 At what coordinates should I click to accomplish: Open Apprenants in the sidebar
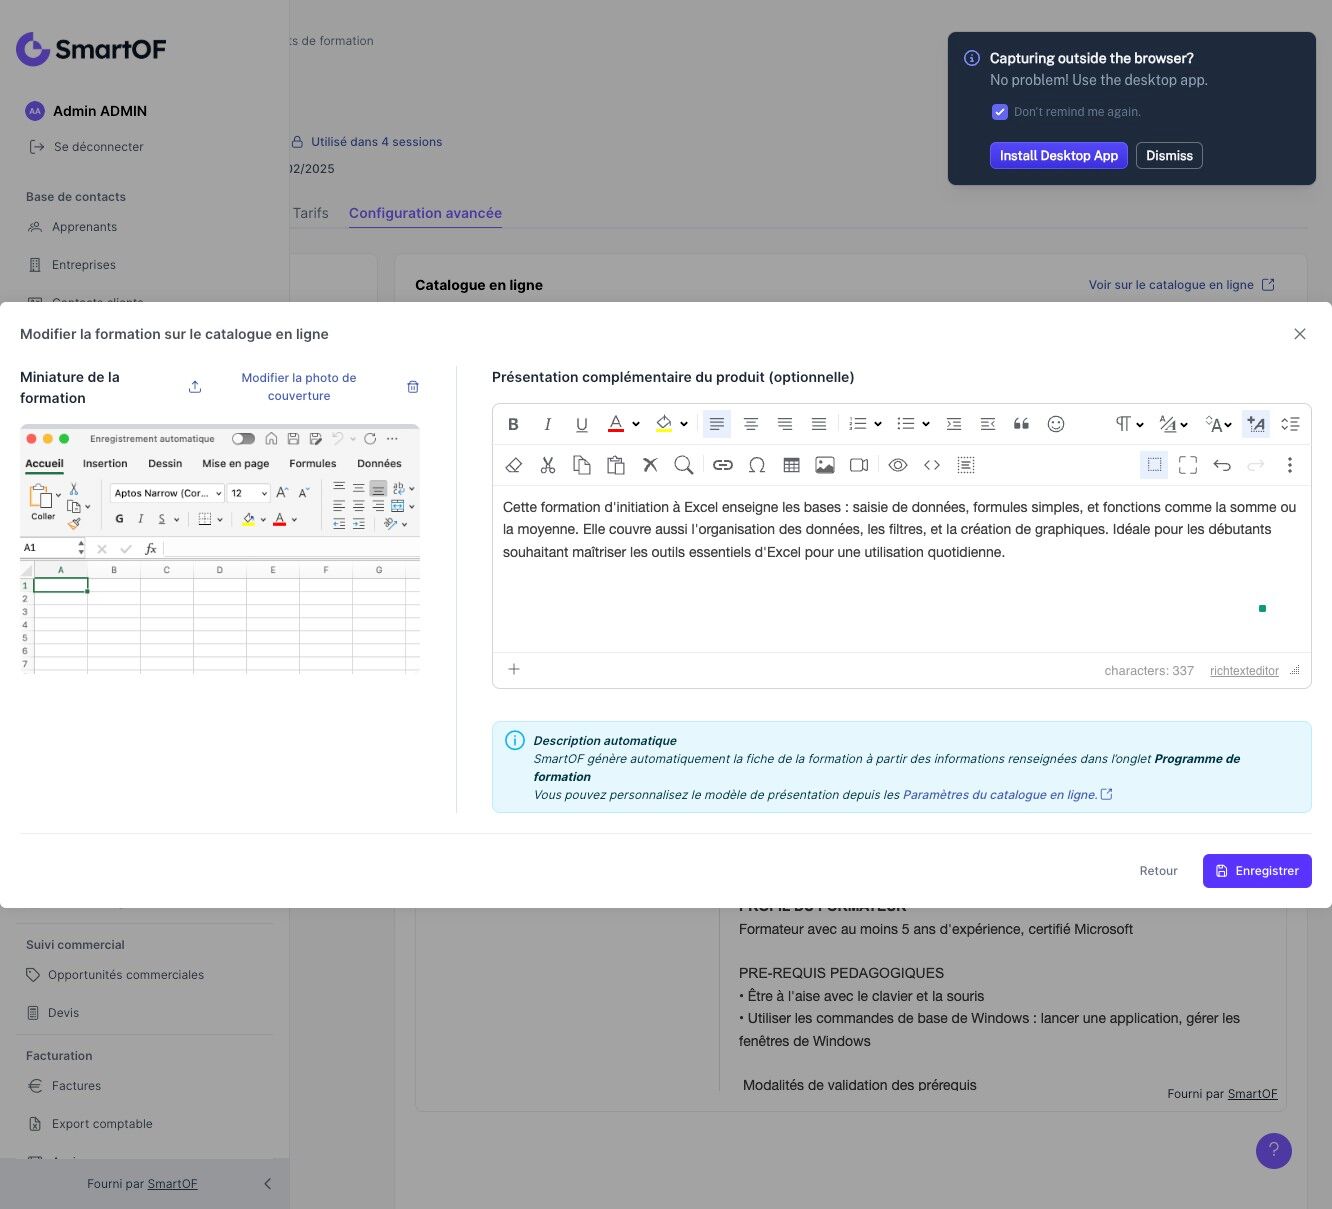click(x=84, y=227)
